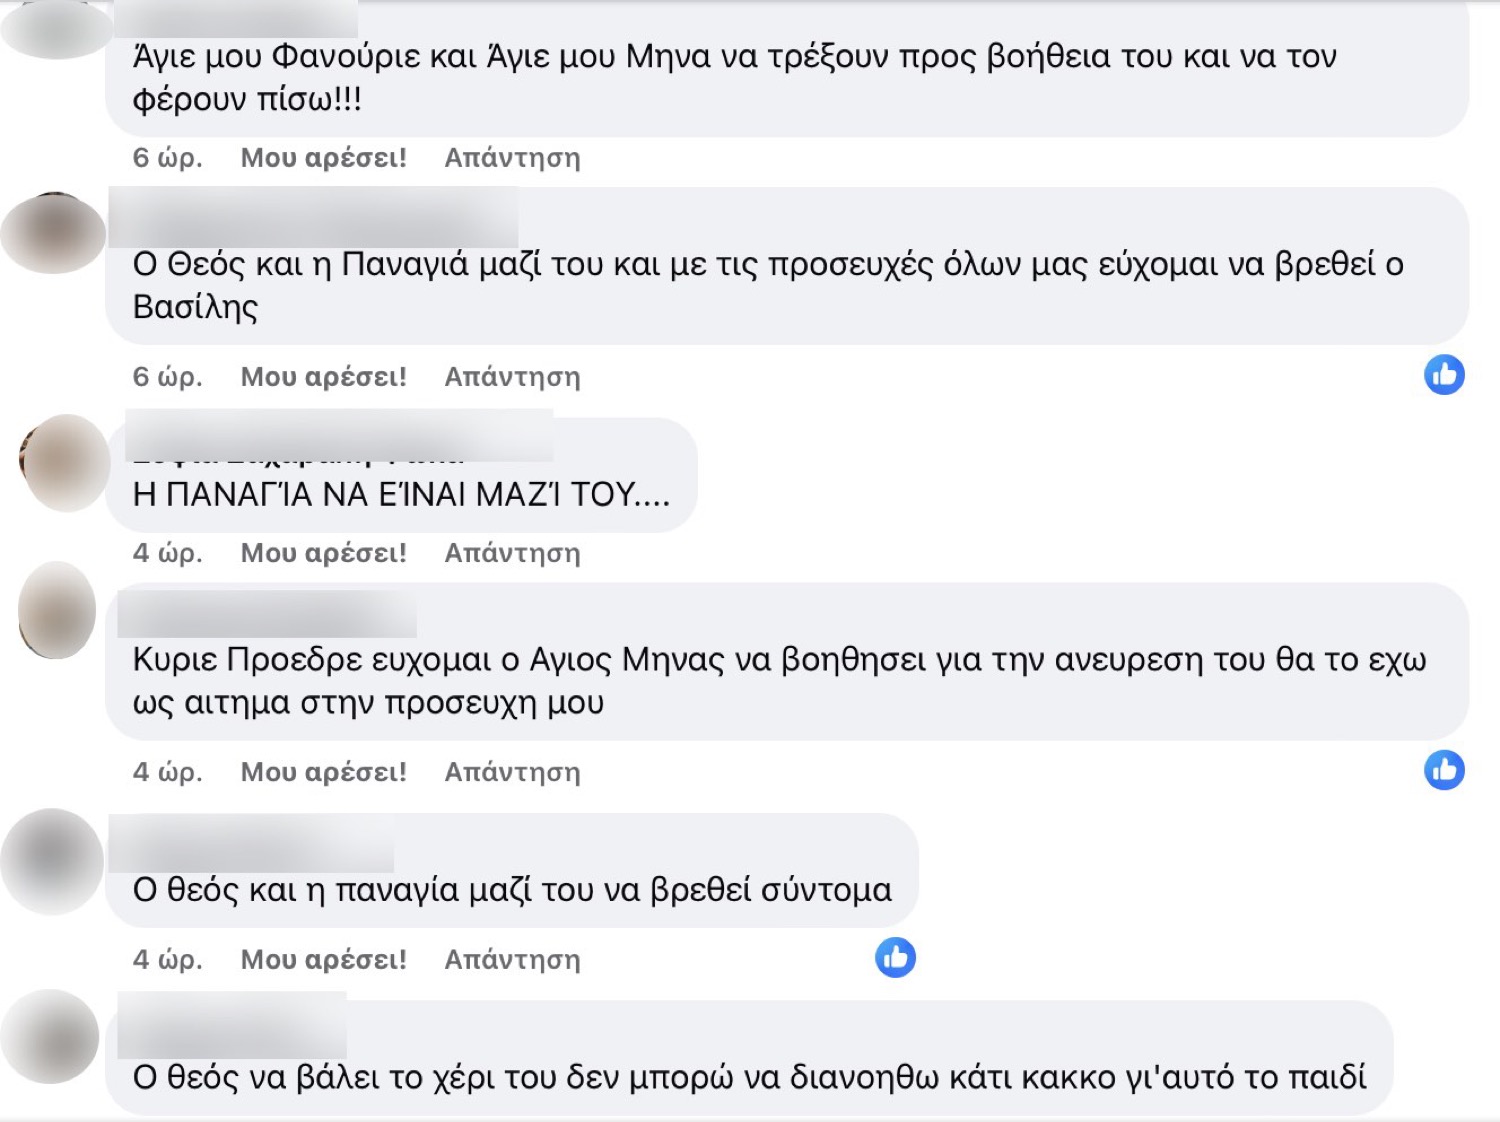
Task: Like the Η ΠΑΝΑΓΊΑ ΝΑ ΕΊΝΑΙ ΜΑΖΊ ΤΟΥ comment
Action: pyautogui.click(x=323, y=553)
